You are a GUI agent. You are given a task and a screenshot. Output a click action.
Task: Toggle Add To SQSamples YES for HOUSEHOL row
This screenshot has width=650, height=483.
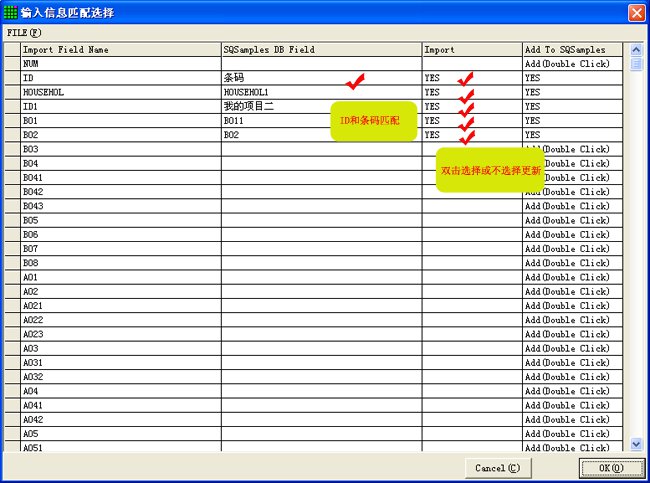(x=571, y=92)
